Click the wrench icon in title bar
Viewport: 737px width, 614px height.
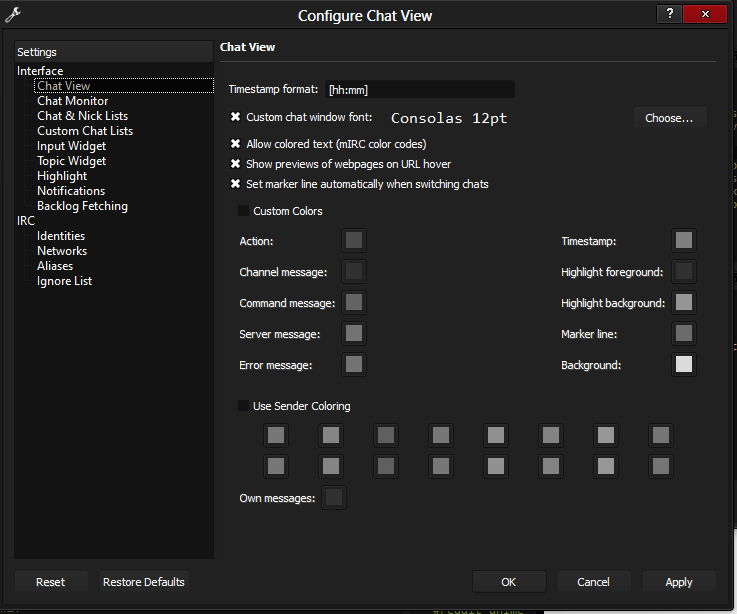12,15
